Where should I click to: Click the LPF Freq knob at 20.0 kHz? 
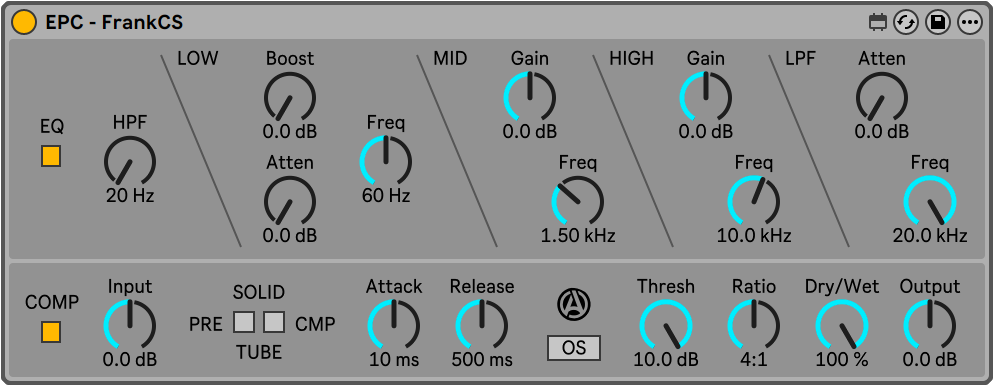[x=930, y=202]
